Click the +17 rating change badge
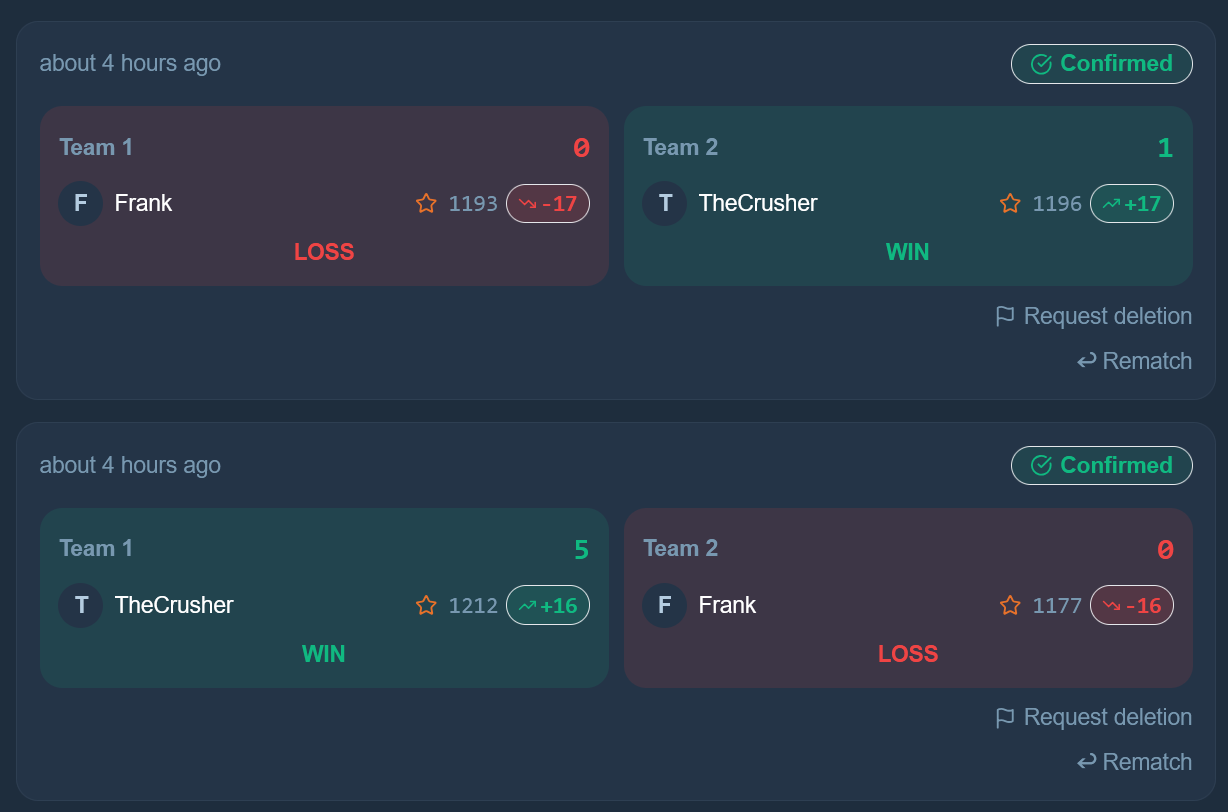1228x812 pixels. pyautogui.click(x=1132, y=204)
